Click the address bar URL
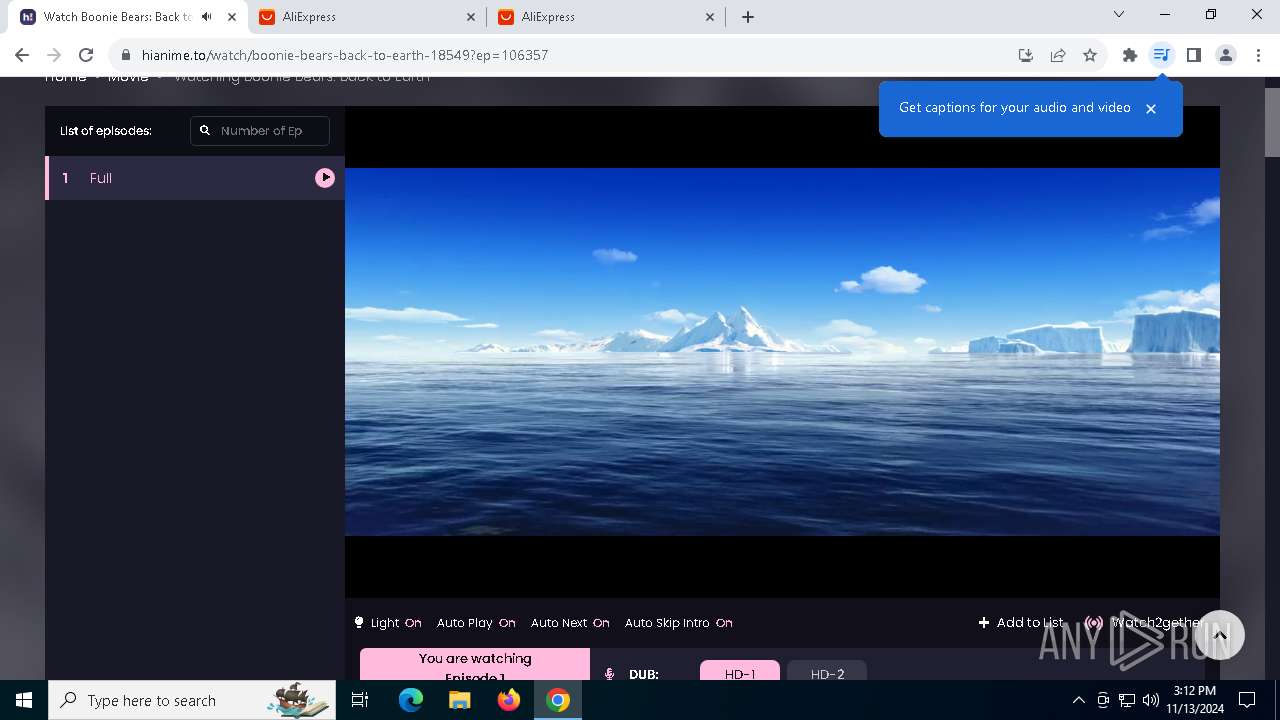Image resolution: width=1280 pixels, height=720 pixels. pyautogui.click(x=345, y=55)
